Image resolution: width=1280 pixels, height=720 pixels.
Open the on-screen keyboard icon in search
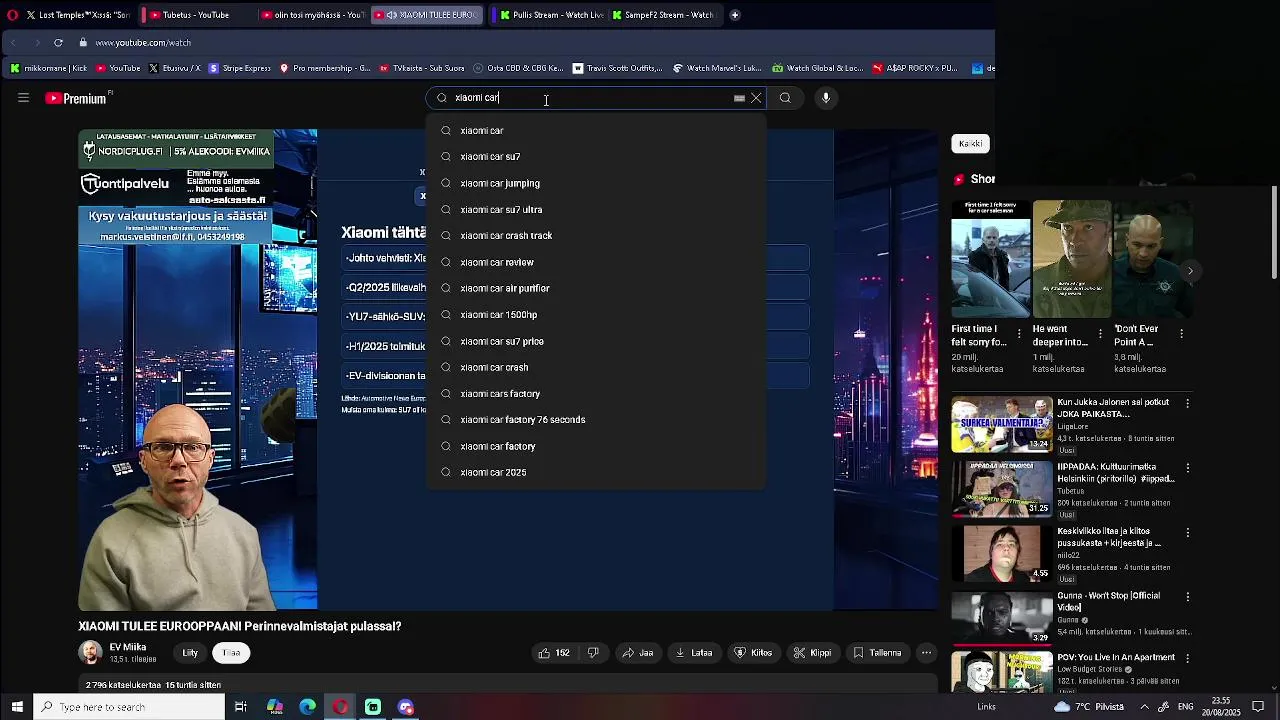[x=739, y=98]
